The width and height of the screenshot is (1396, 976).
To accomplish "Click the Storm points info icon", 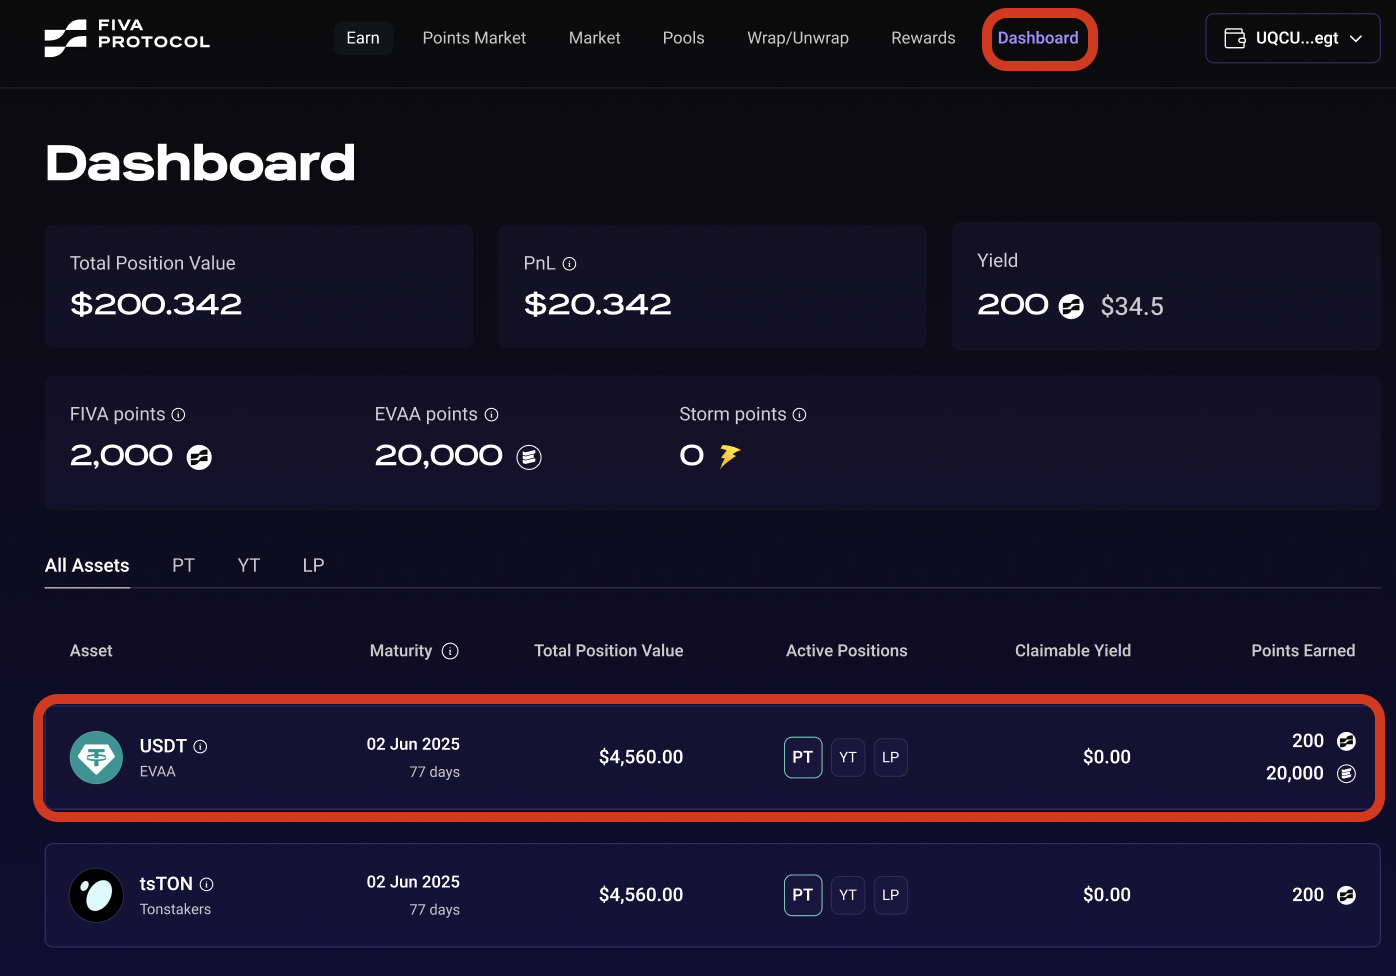I will pyautogui.click(x=800, y=415).
